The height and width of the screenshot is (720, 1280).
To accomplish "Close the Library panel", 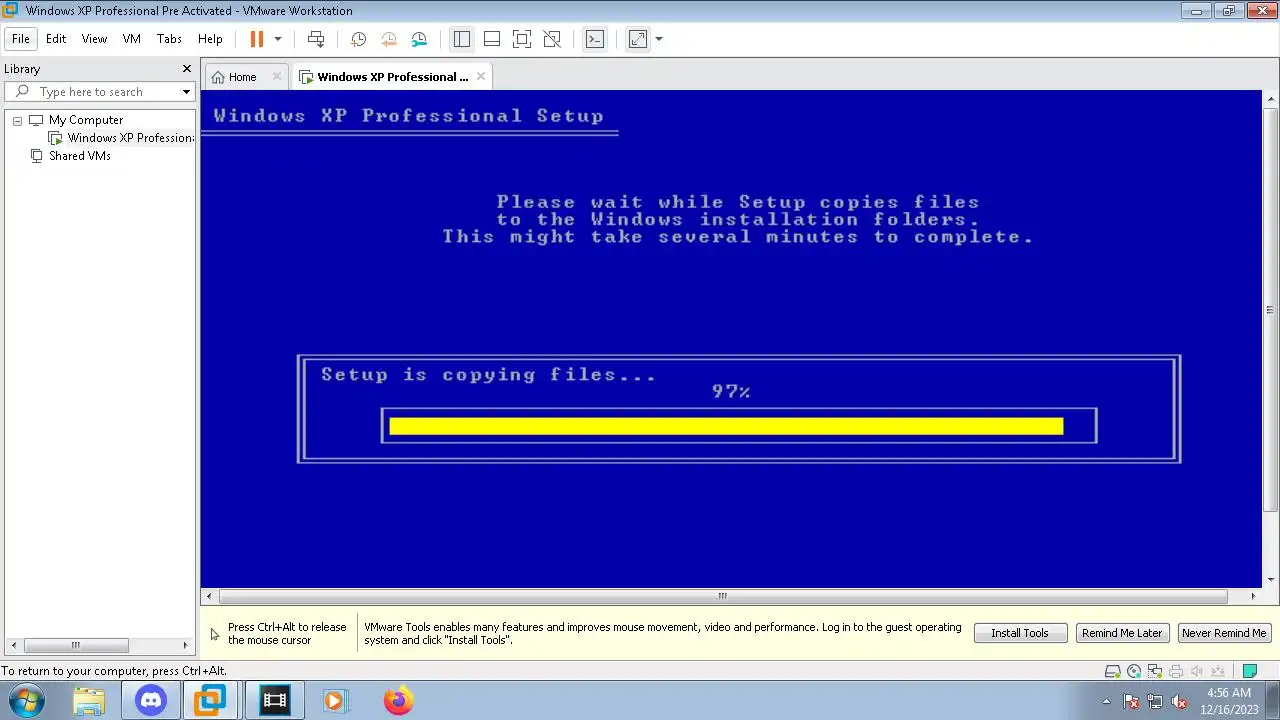I will 186,68.
